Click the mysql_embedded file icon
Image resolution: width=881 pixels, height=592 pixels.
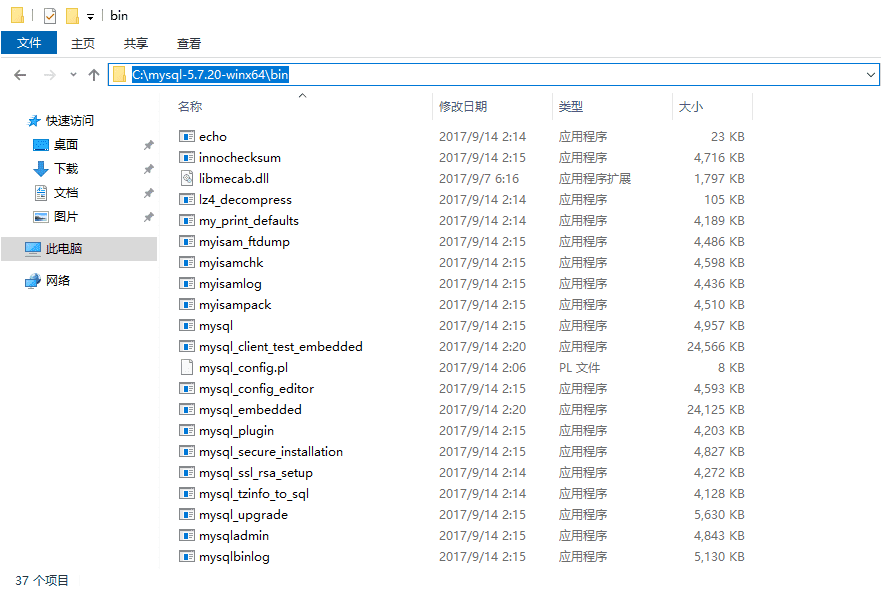[x=187, y=409]
